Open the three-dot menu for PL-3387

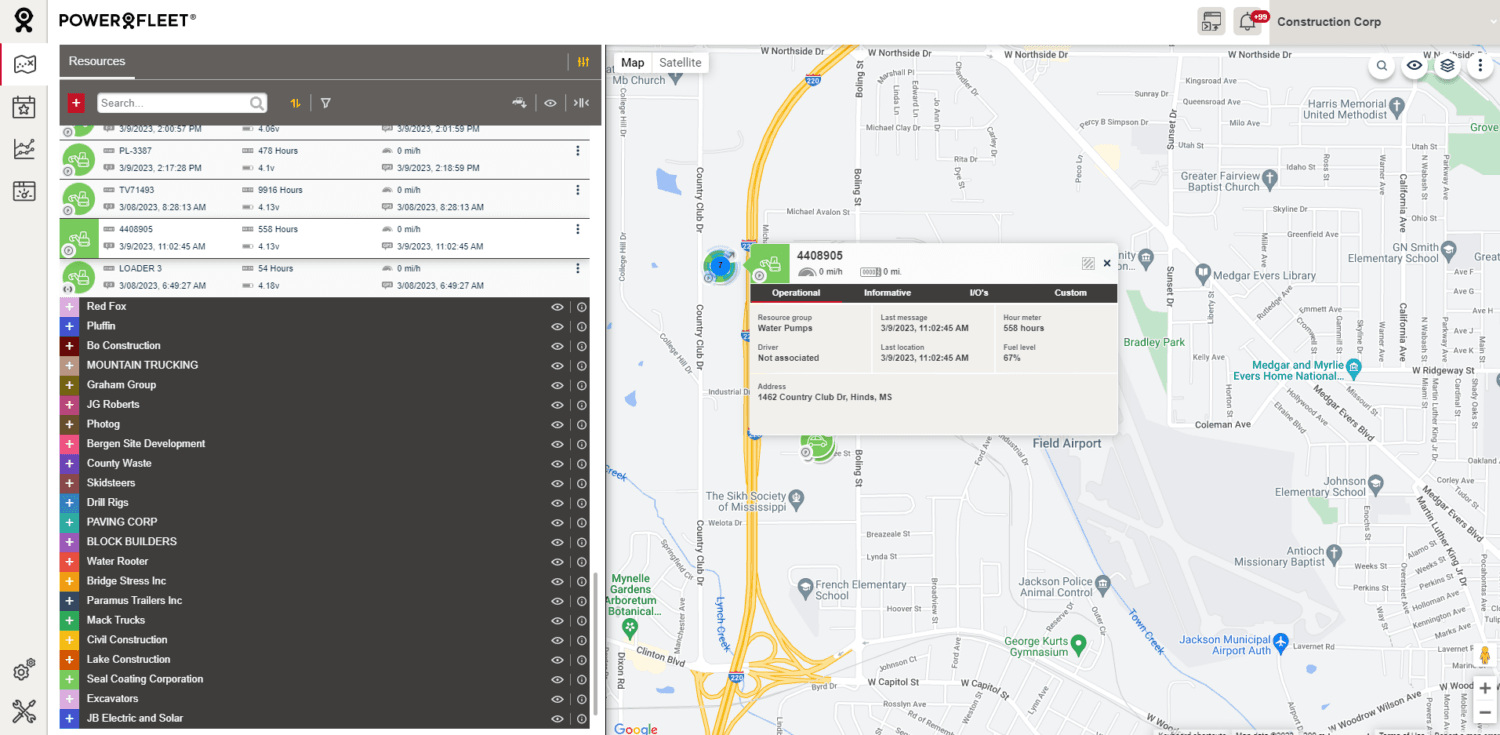(578, 151)
